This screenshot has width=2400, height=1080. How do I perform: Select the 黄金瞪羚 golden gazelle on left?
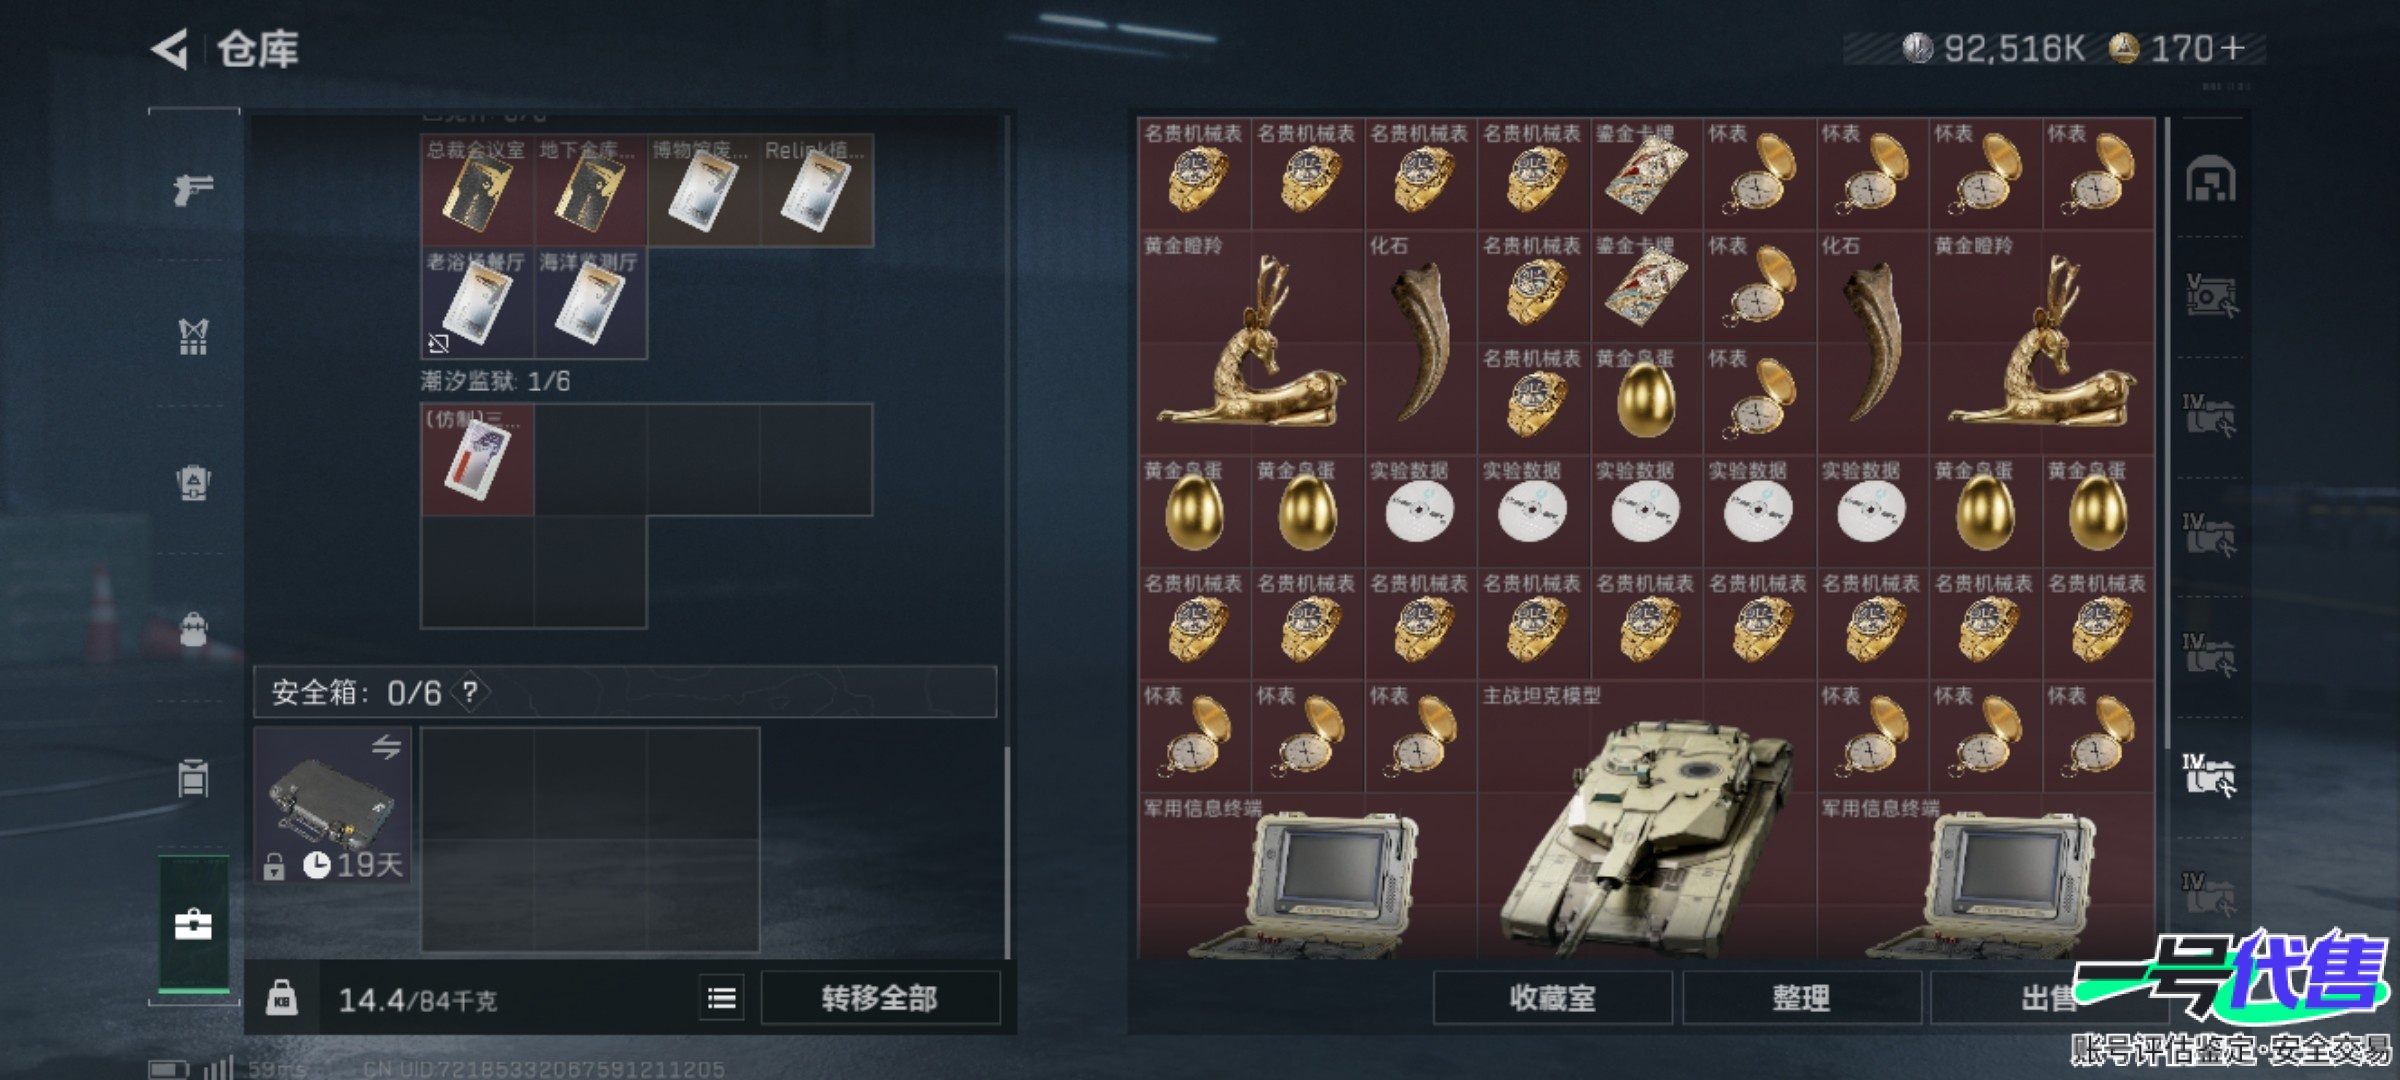(1250, 342)
